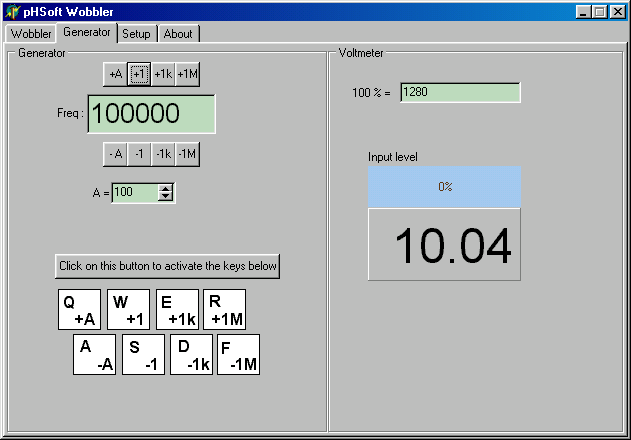Click the +1k frequency increment button
The image size is (631, 440).
[x=163, y=74]
